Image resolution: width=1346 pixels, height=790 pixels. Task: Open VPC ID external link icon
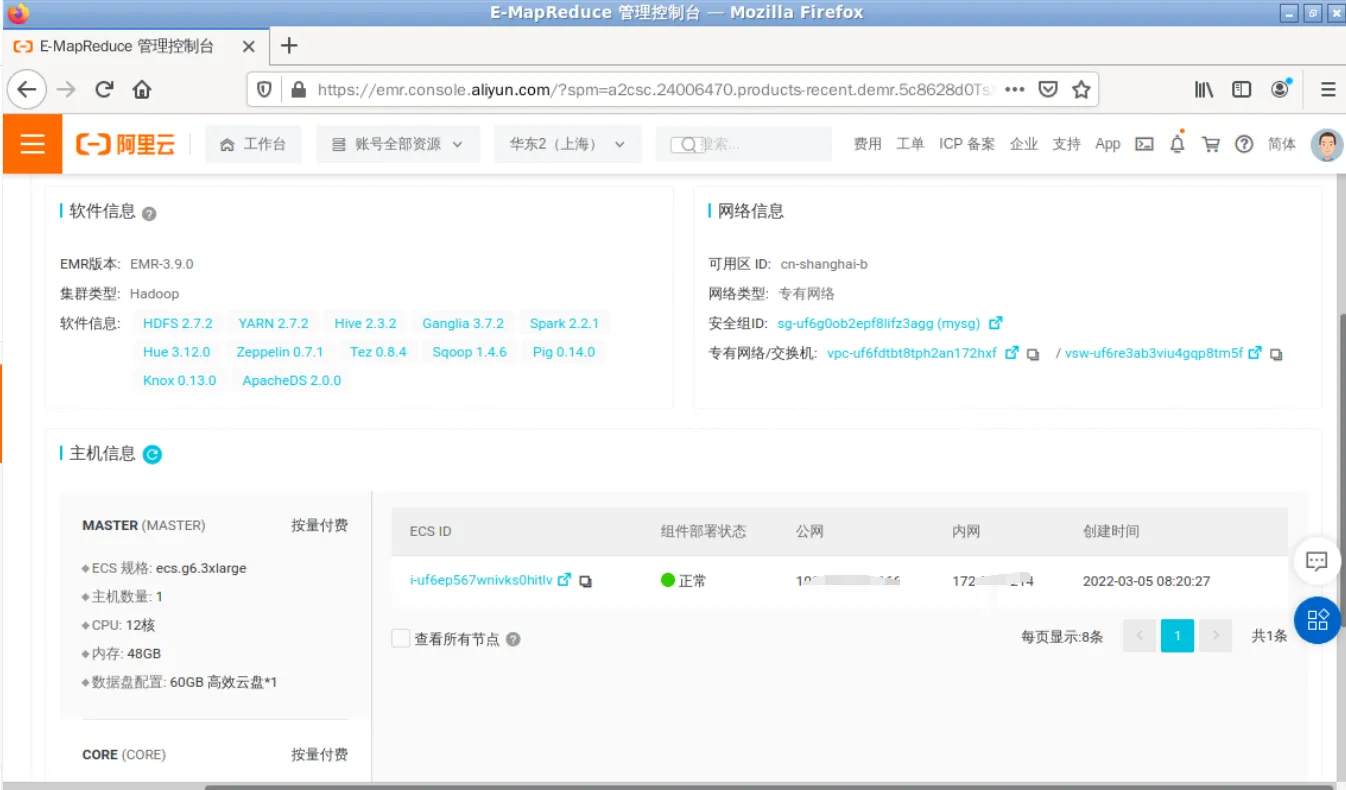pos(1012,352)
